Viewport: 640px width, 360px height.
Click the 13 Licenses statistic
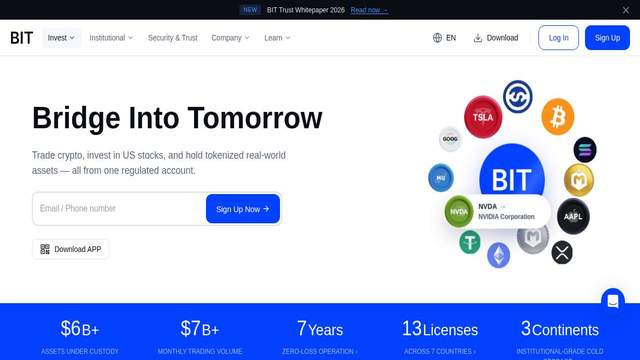440,329
